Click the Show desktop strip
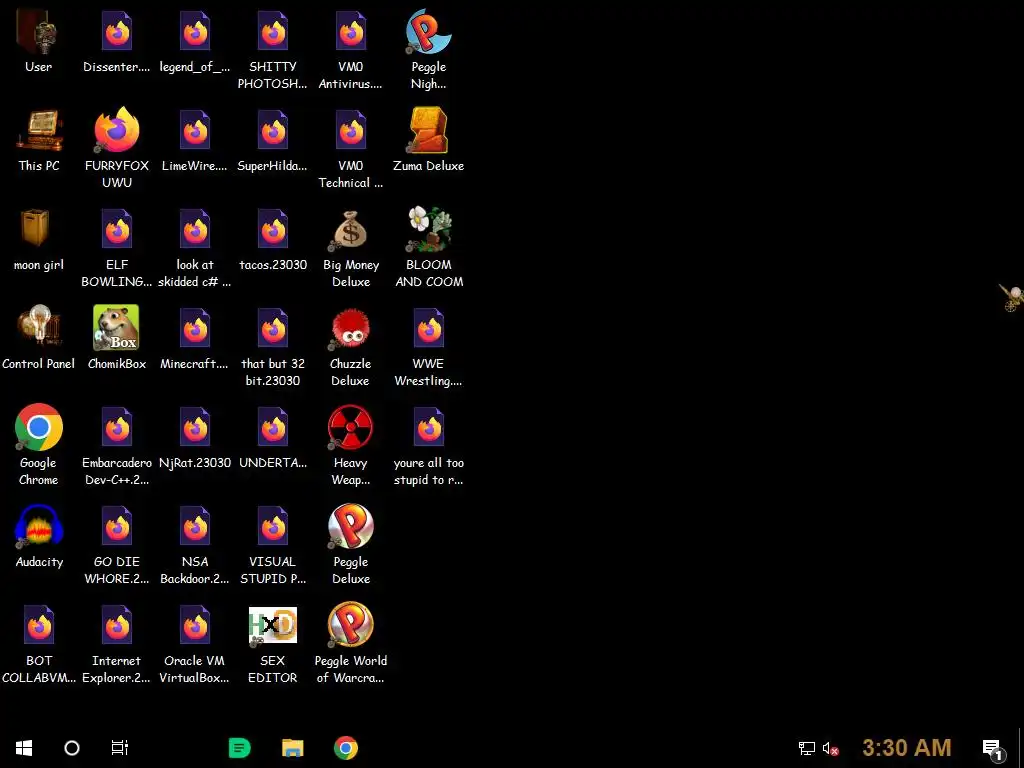 [x=1021, y=748]
